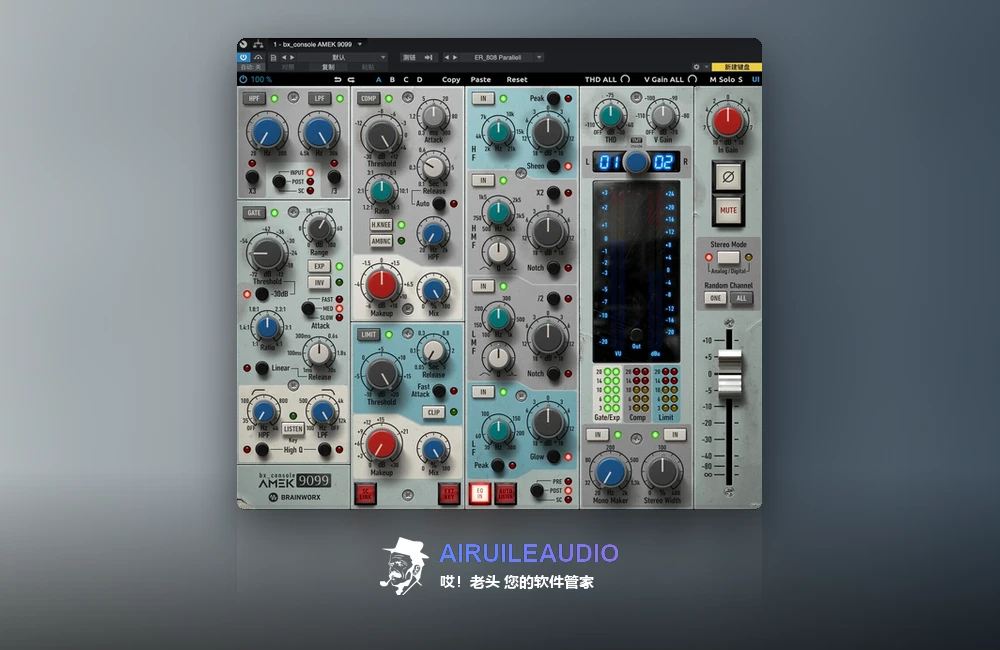
Task: Select settings slot B
Action: click(392, 80)
